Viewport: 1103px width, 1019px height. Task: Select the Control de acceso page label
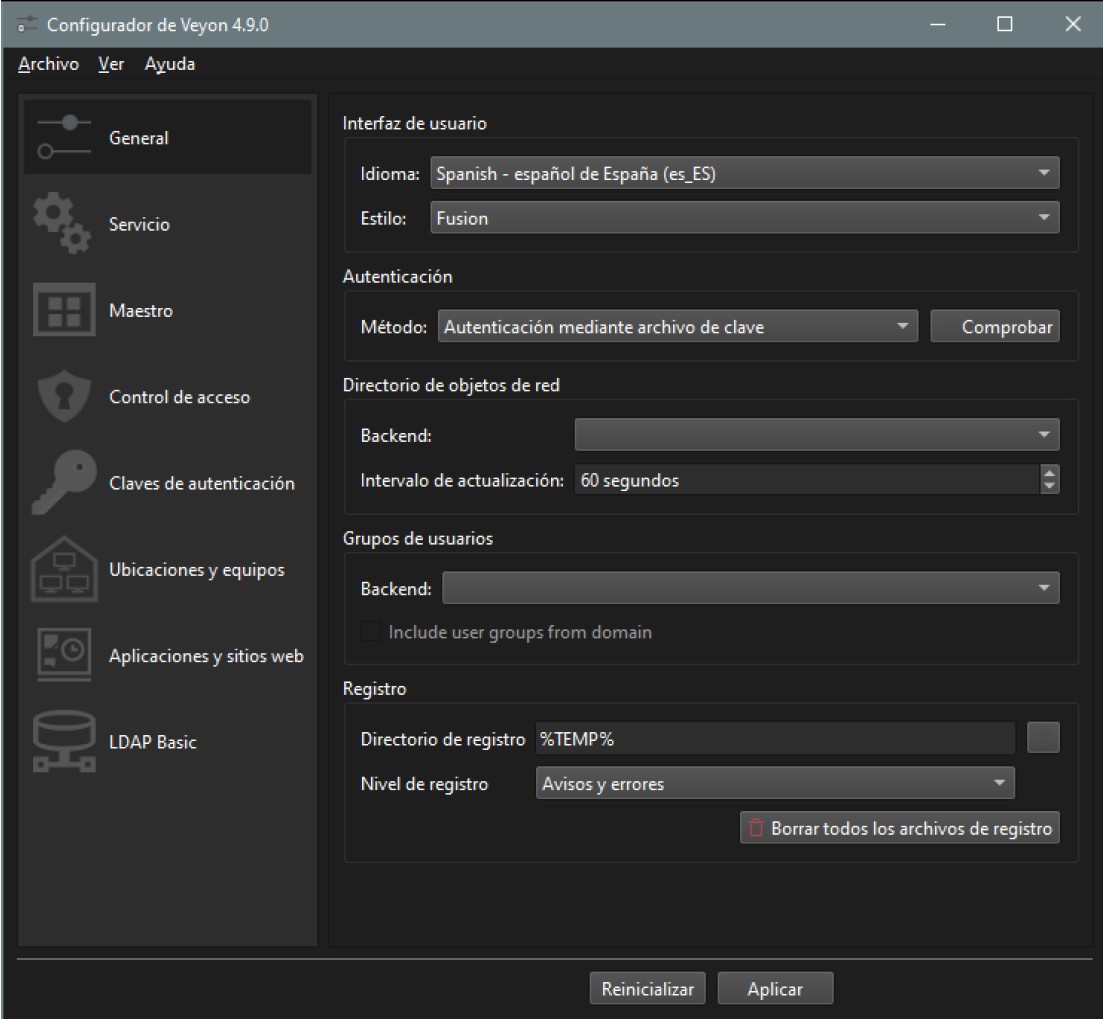coord(179,397)
